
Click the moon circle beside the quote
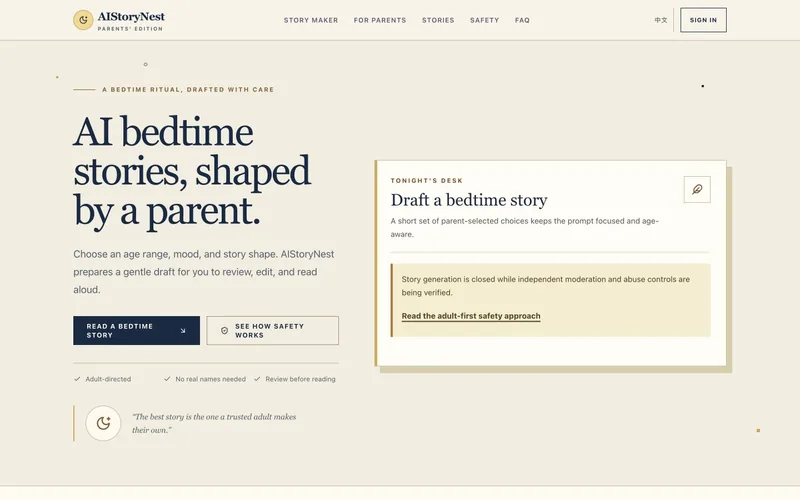[103, 423]
